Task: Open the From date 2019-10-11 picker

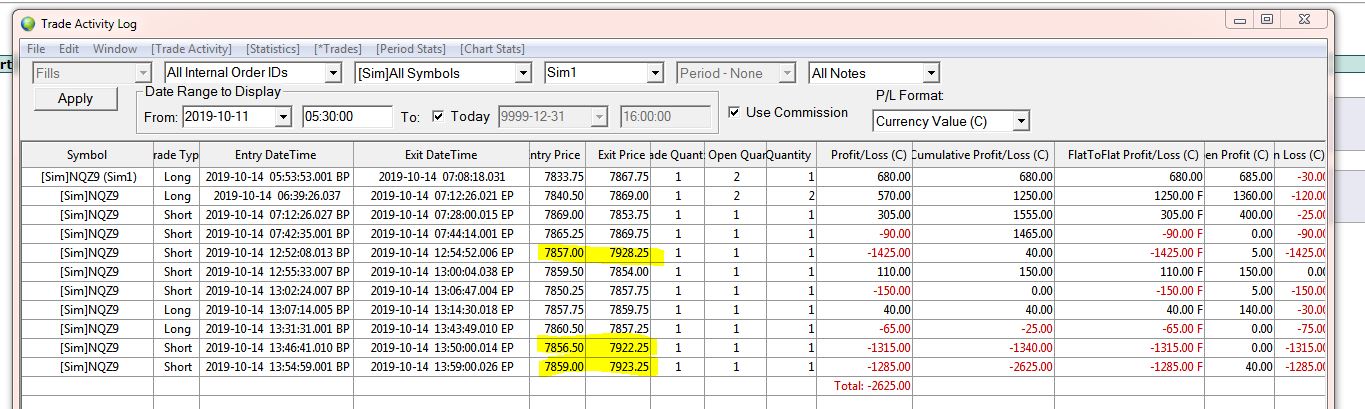Action: 283,117
